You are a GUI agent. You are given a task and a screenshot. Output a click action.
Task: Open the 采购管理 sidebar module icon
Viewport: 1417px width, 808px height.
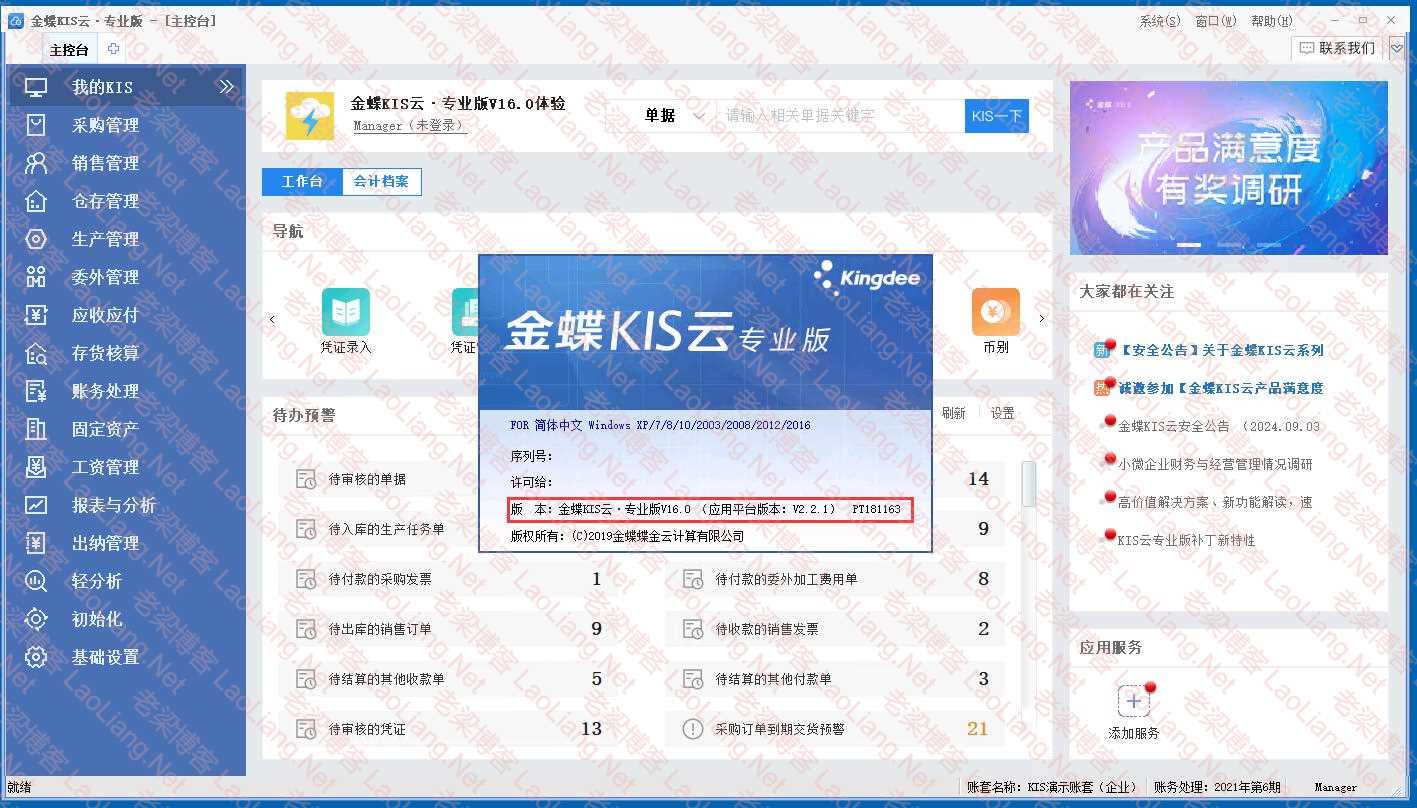[x=36, y=125]
